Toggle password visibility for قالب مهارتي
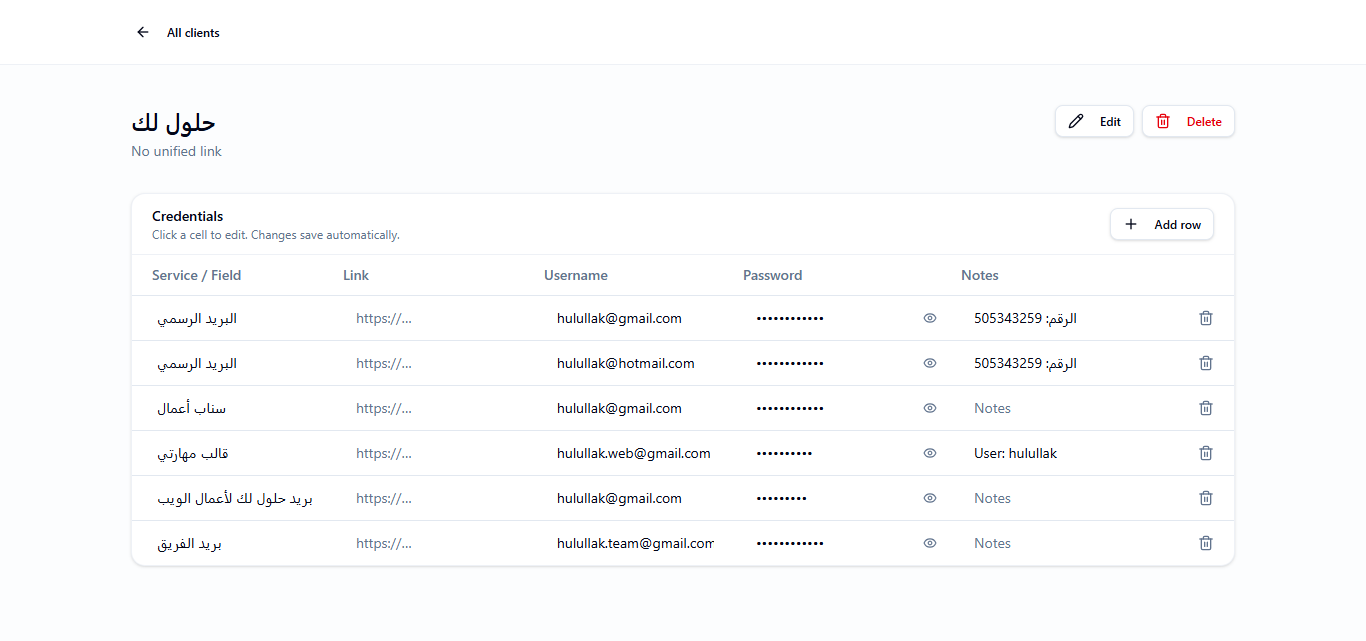The height and width of the screenshot is (641, 1366). (930, 453)
